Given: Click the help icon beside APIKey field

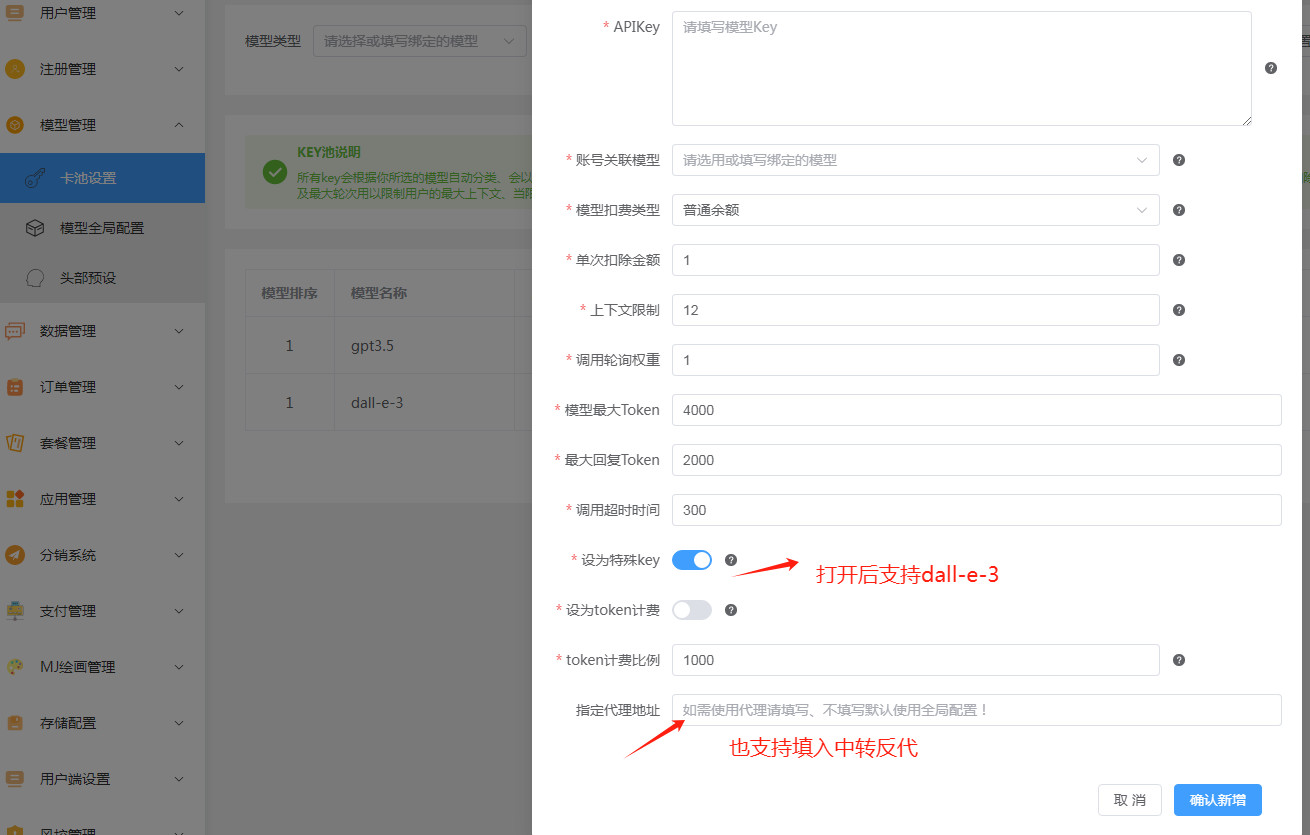Looking at the screenshot, I should click(1271, 67).
